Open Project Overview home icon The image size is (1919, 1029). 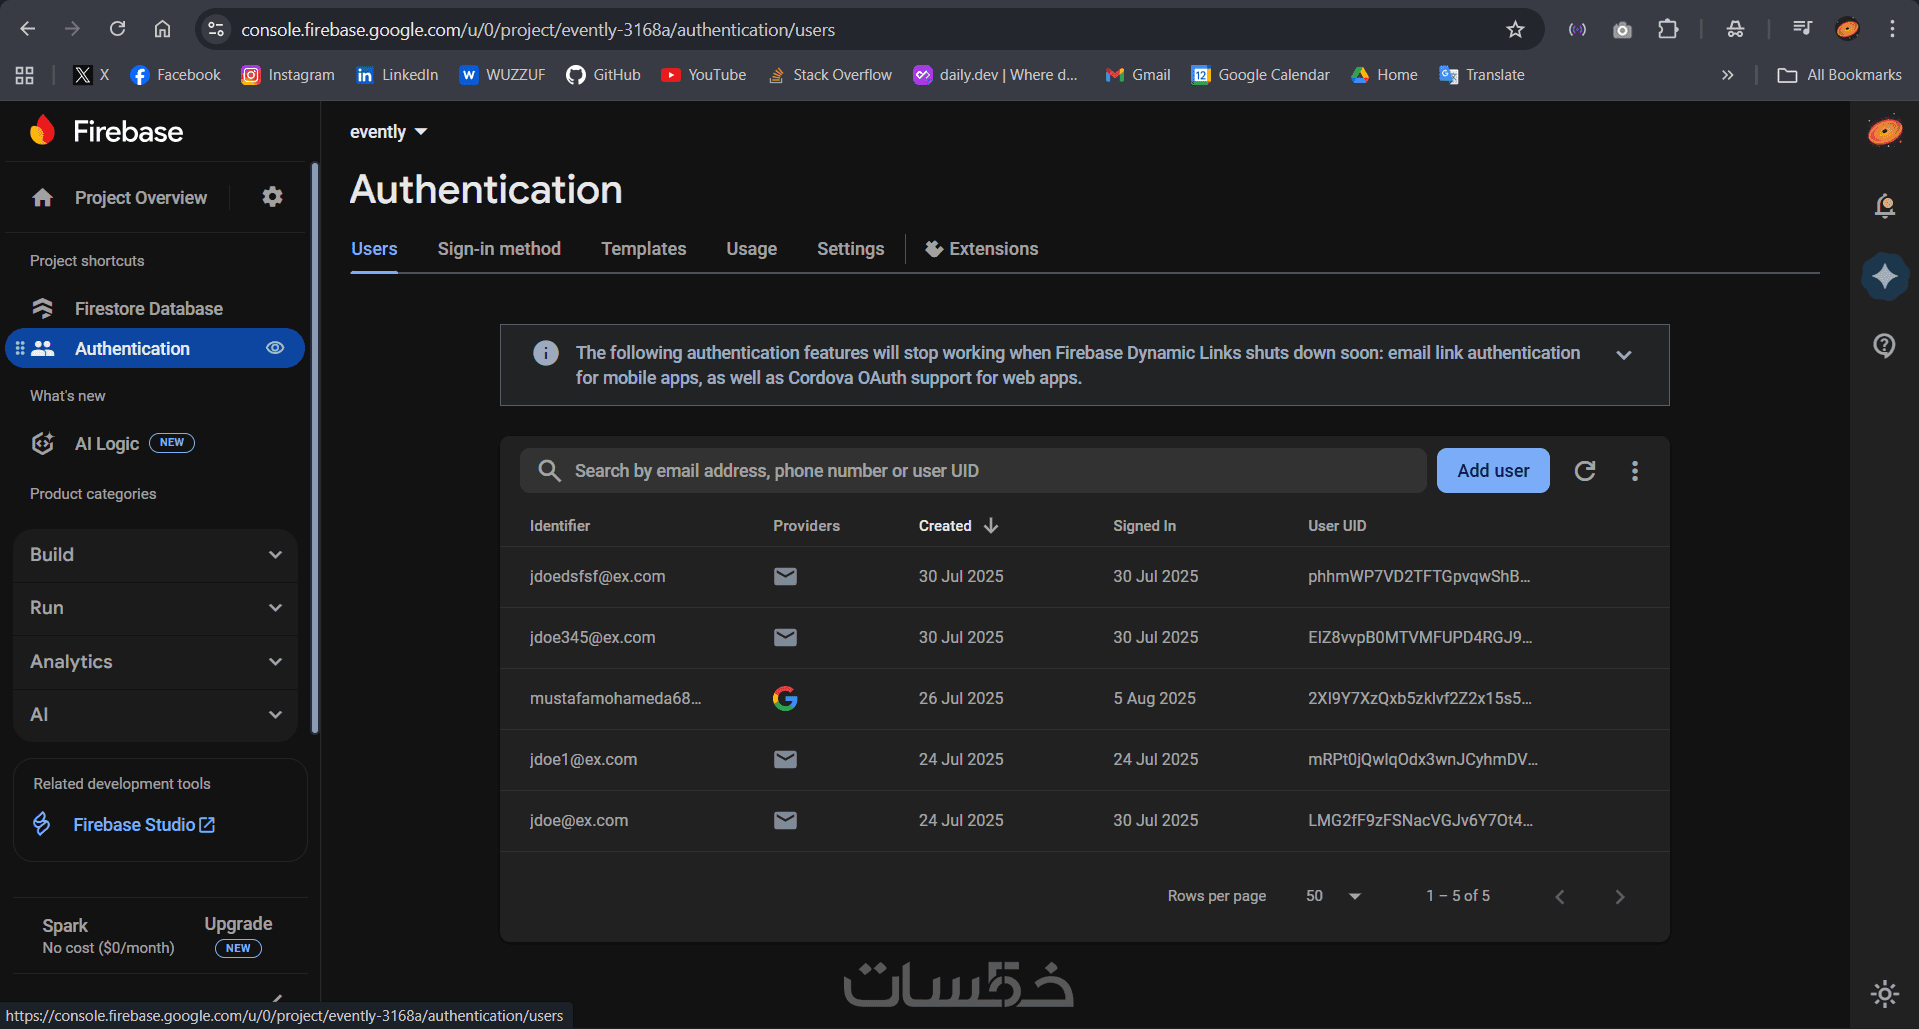pos(42,198)
